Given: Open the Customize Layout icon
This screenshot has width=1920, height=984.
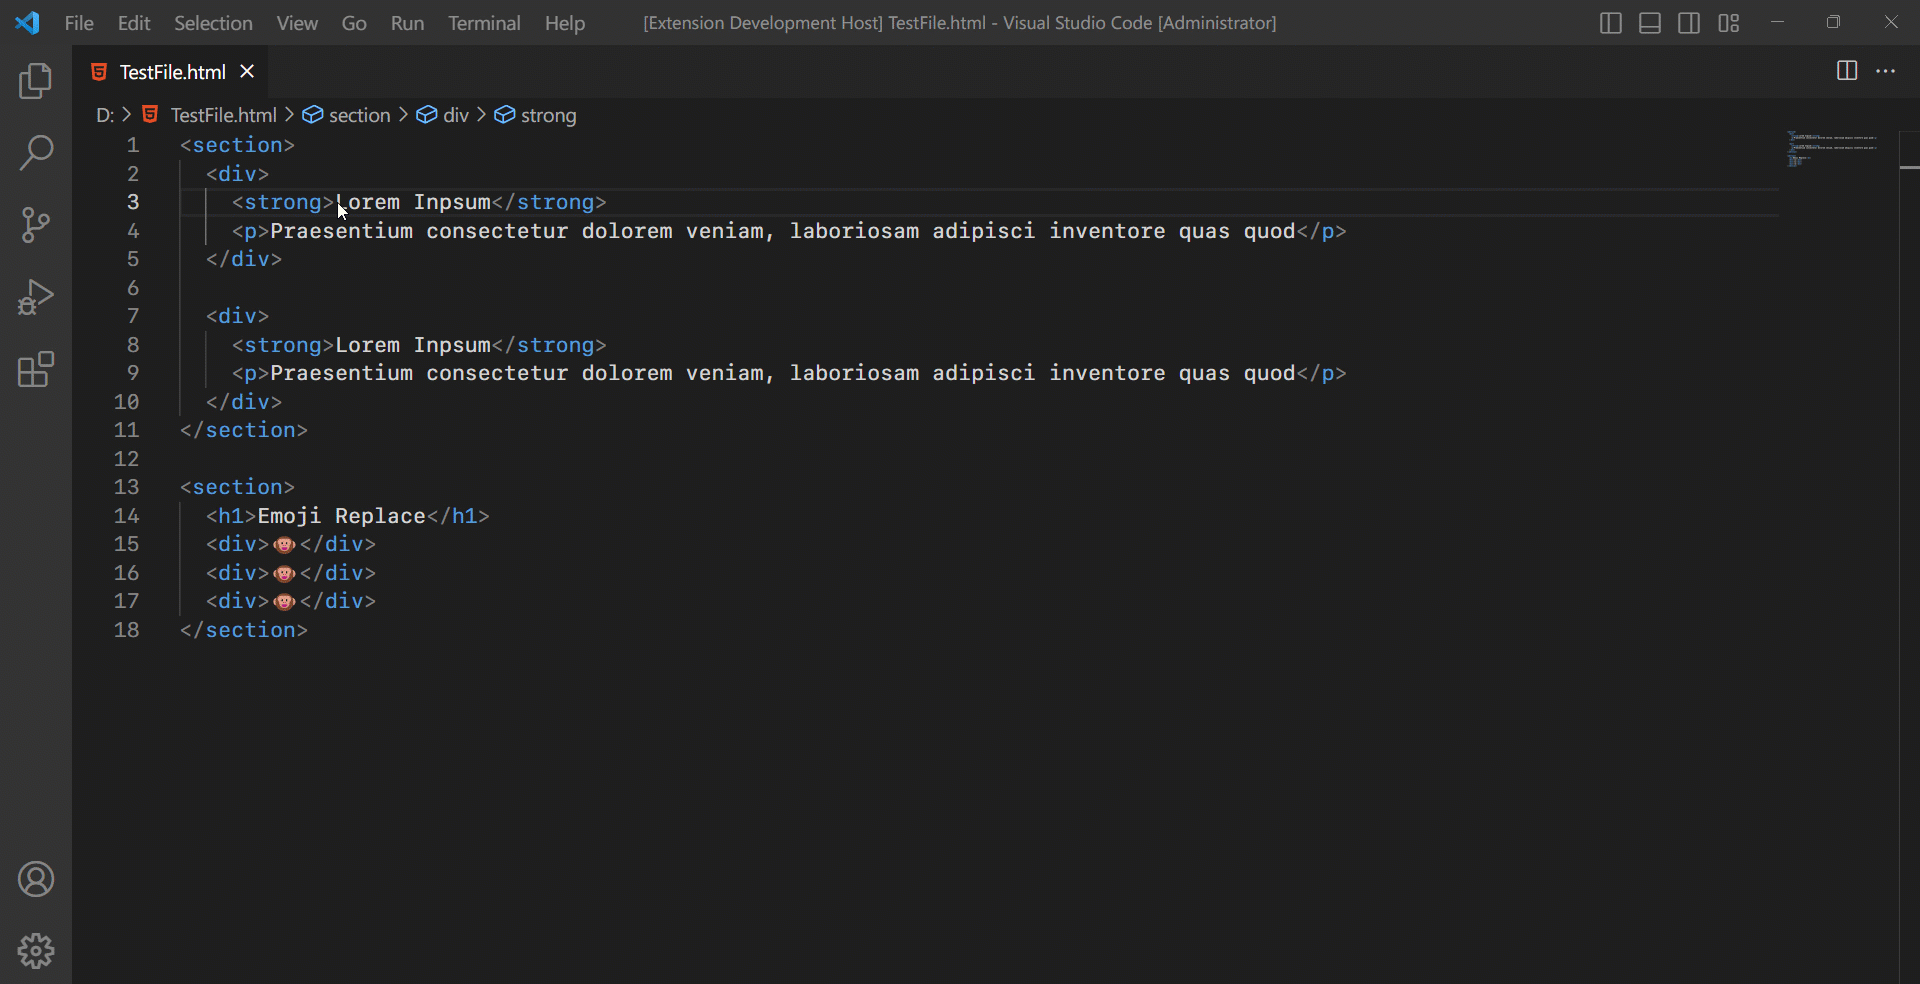Looking at the screenshot, I should (1729, 23).
